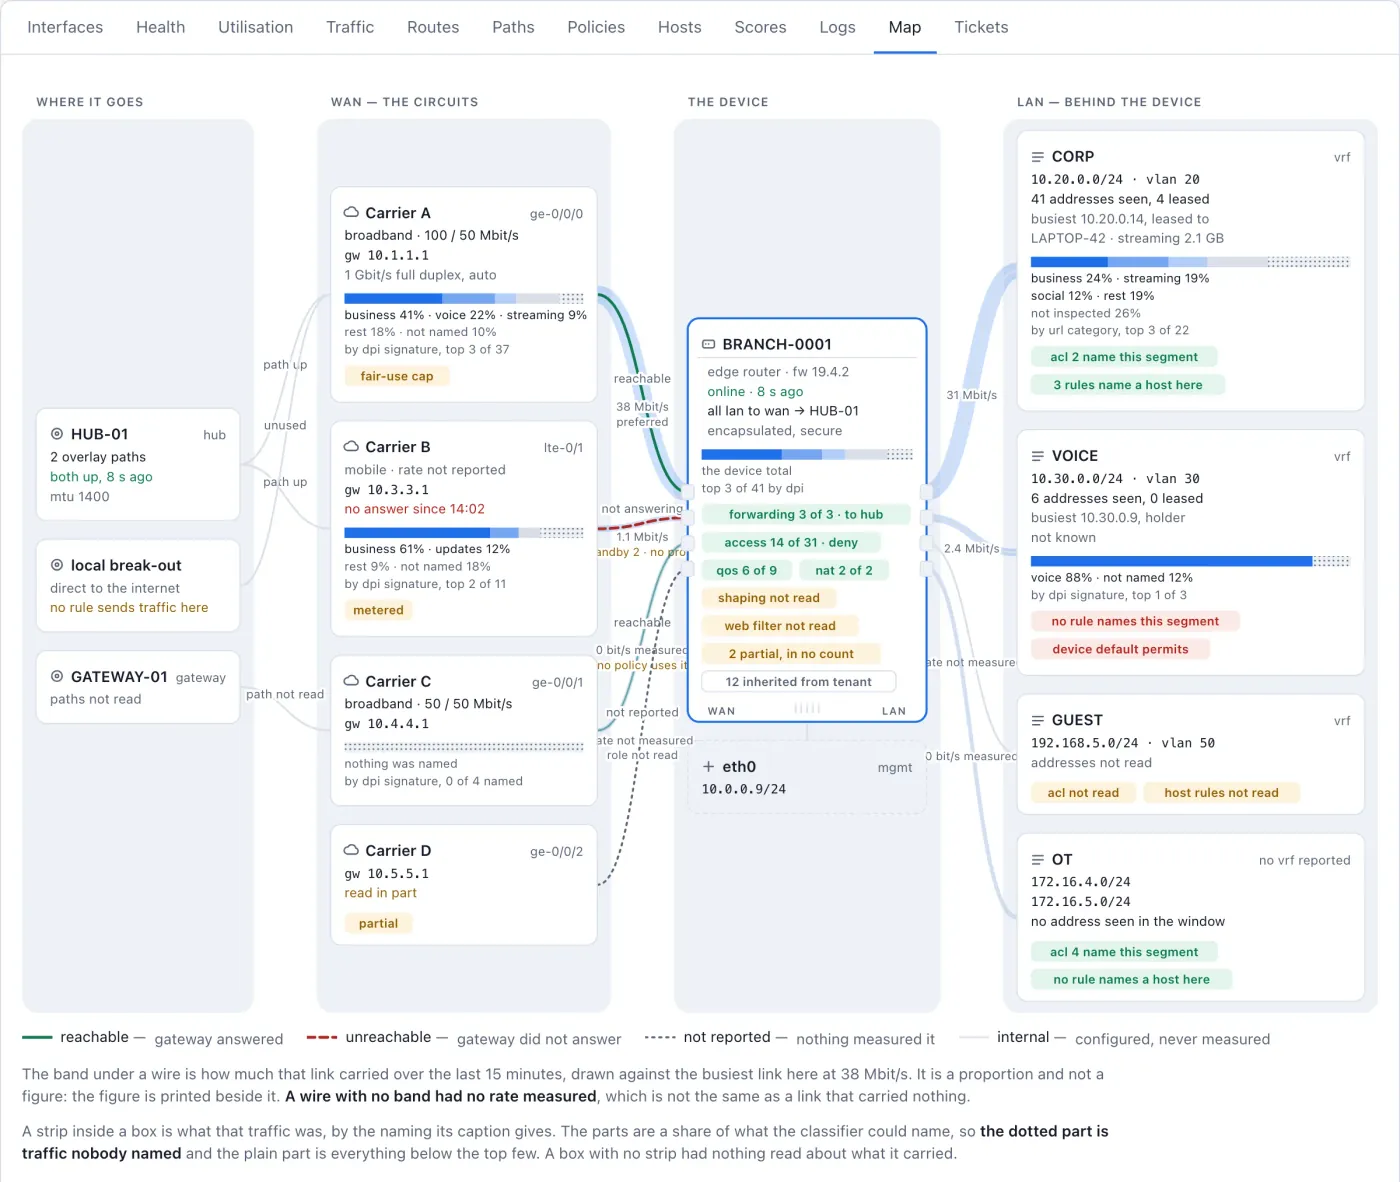Click the device total traffic strip
This screenshot has height=1182, width=1400.
pyautogui.click(x=807, y=455)
